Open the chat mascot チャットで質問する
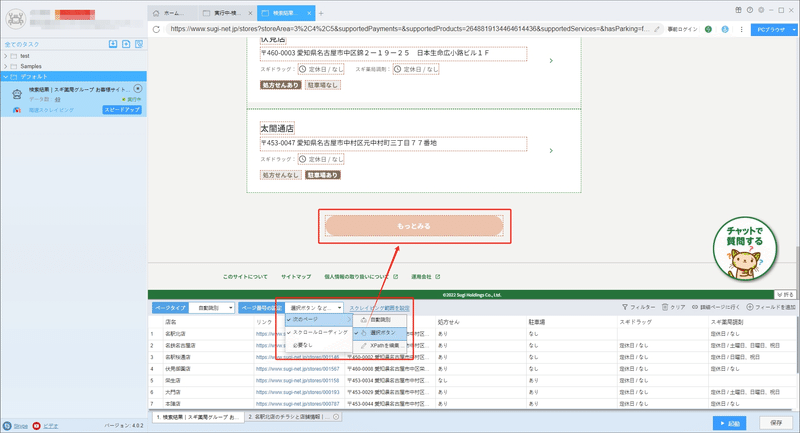 point(744,249)
